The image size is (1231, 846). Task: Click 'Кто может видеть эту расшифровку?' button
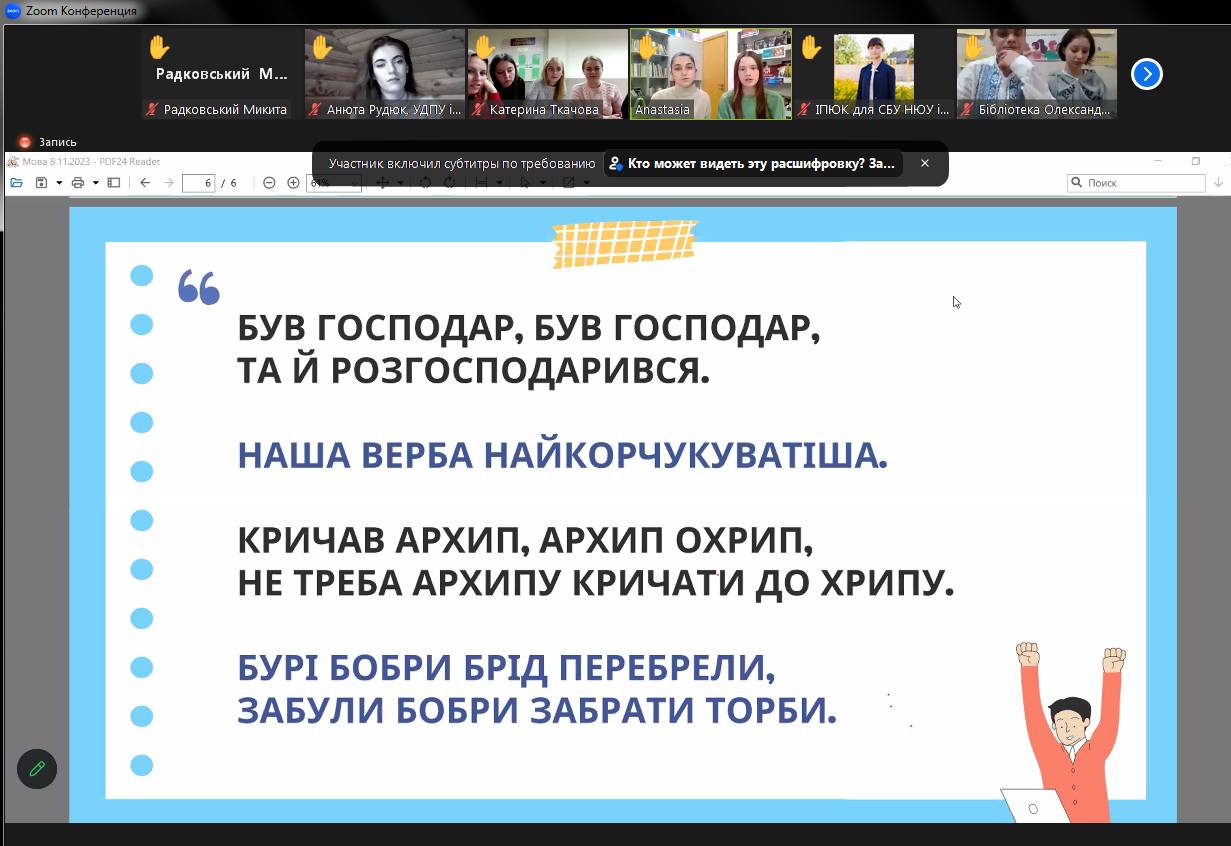click(753, 163)
